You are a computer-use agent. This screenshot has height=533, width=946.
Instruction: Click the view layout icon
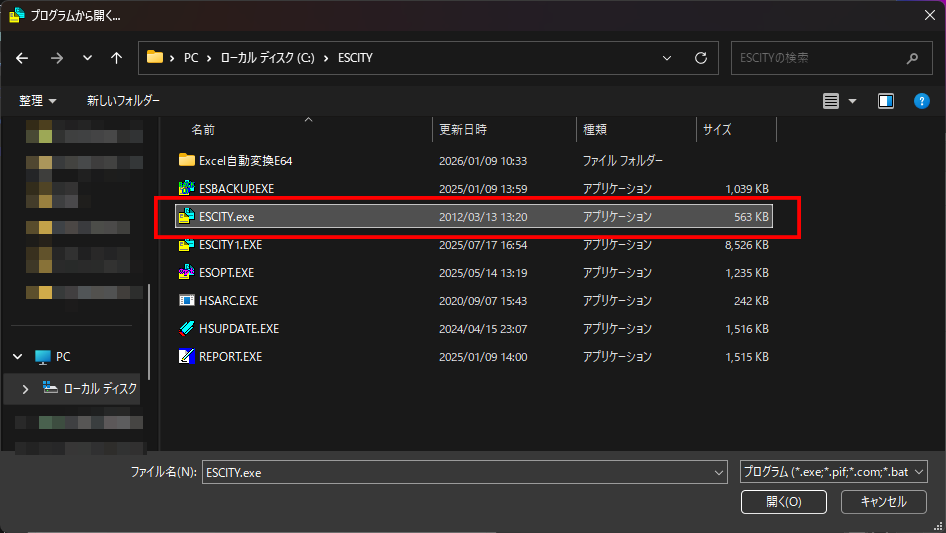point(831,101)
